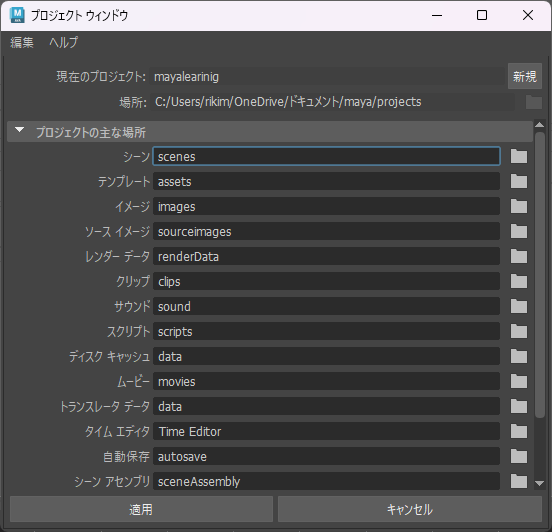Open folder picker for sourceimages
The image size is (552, 532).
(519, 231)
